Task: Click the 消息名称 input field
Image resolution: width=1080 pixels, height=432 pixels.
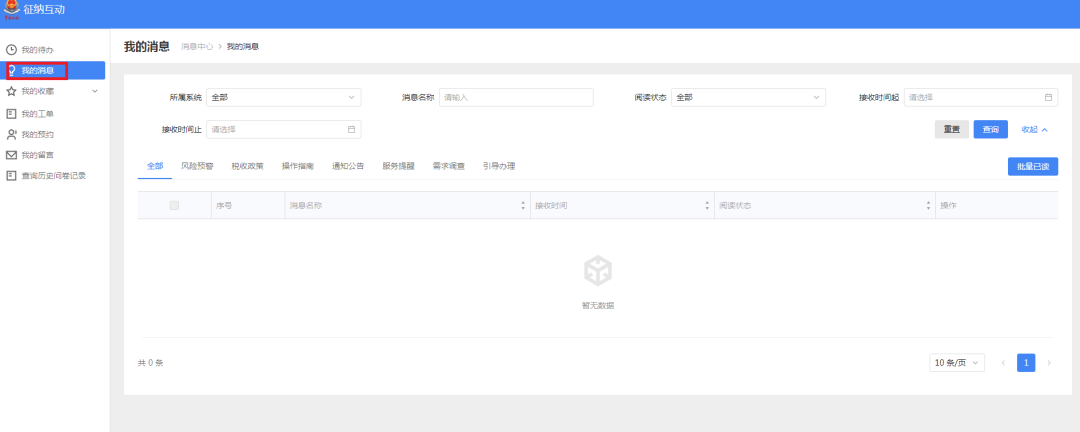Action: coord(516,97)
